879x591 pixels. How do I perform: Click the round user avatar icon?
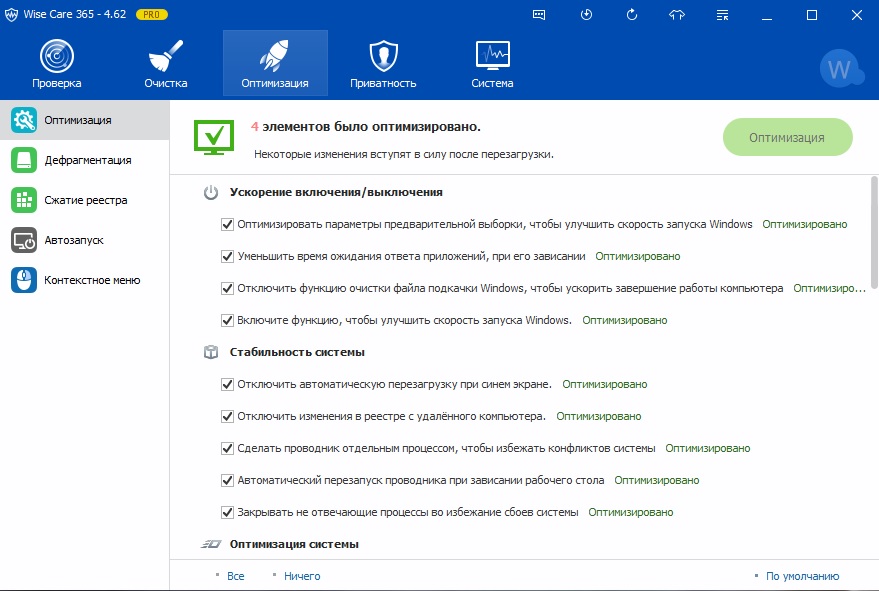coord(840,69)
